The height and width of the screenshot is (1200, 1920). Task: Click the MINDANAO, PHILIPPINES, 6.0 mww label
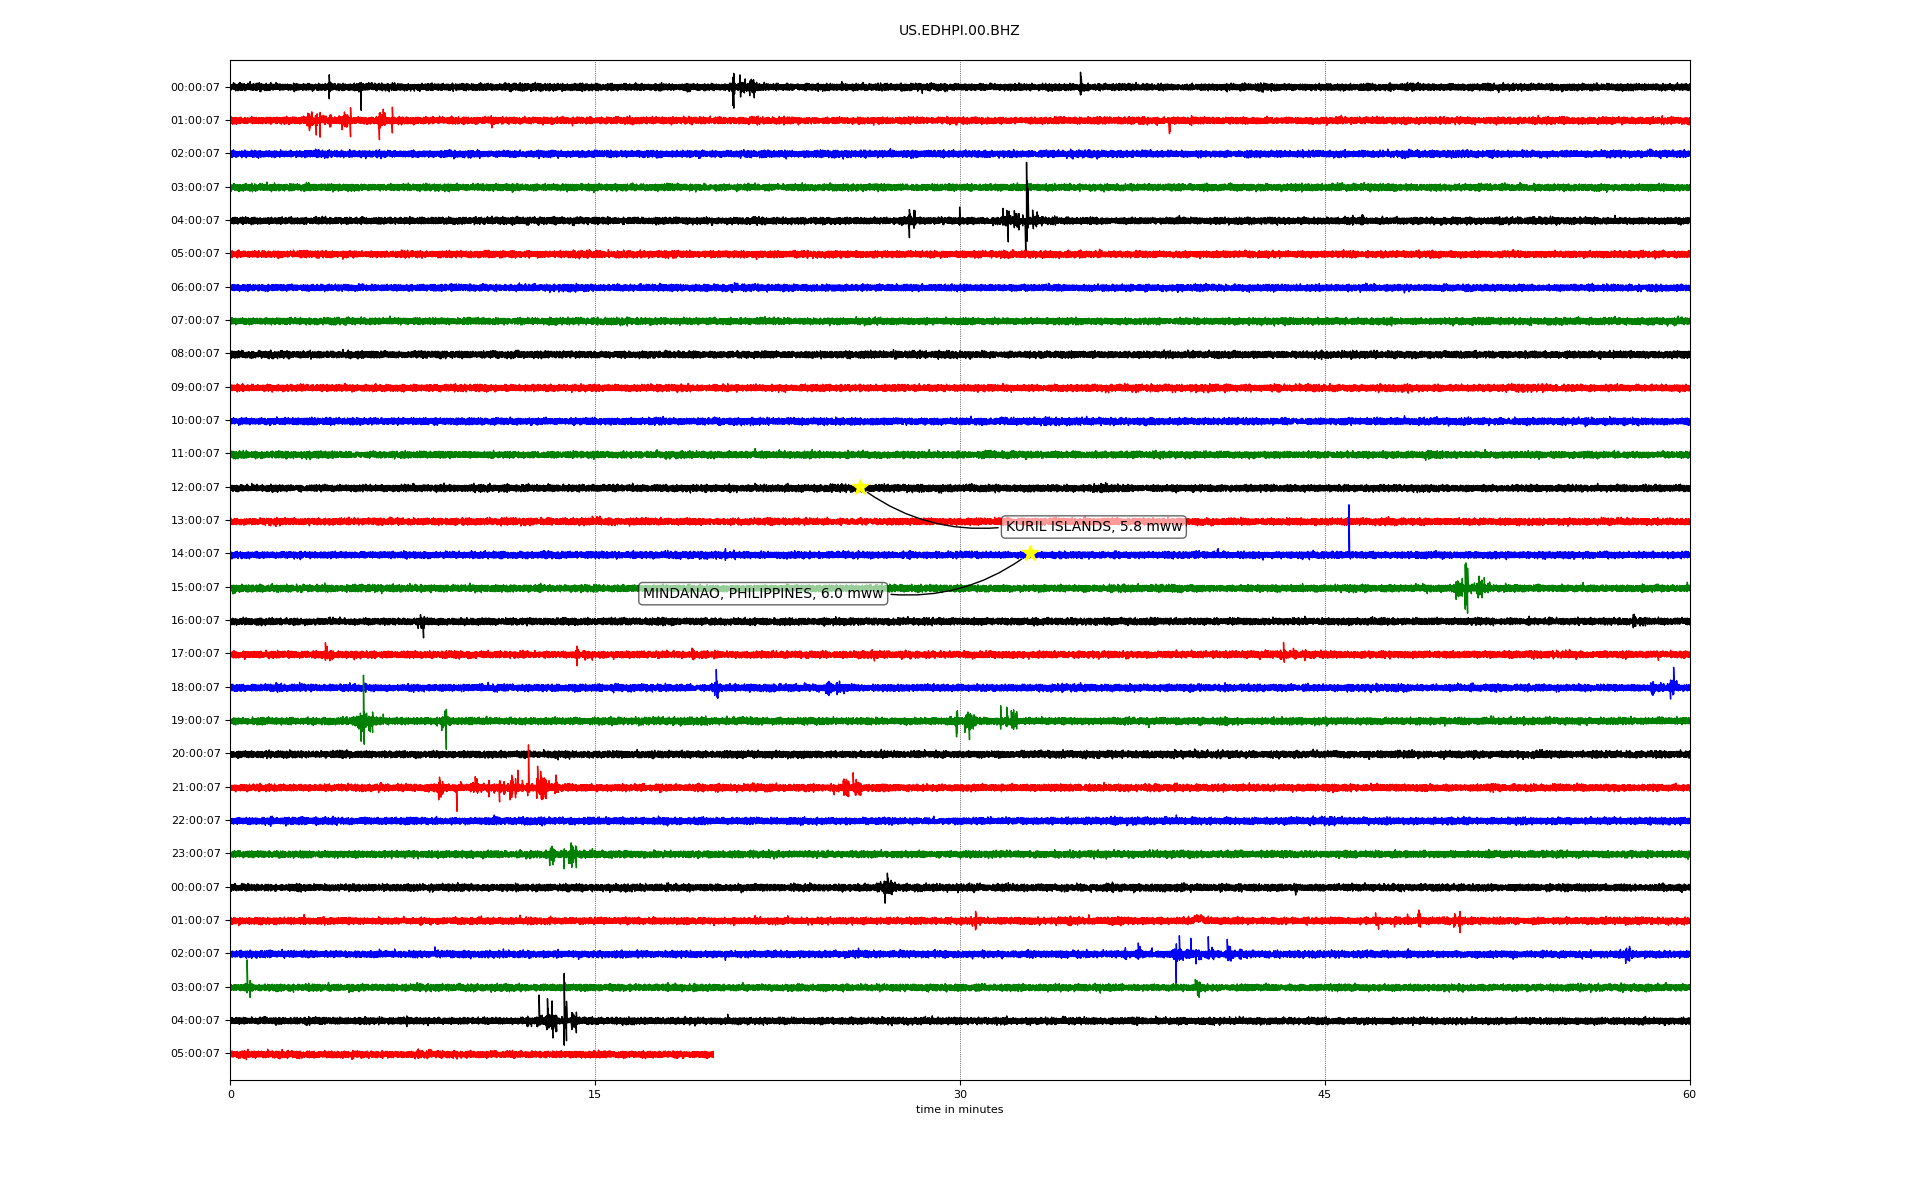763,594
